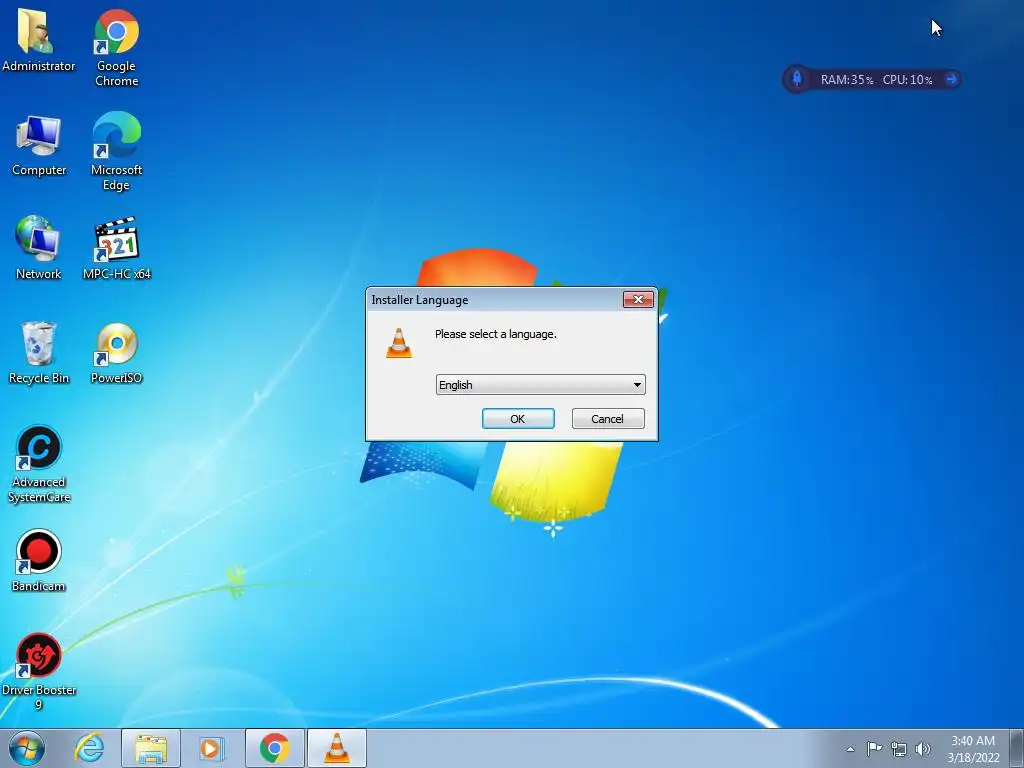
Task: Select the Bandicam desktop shortcut
Action: pos(39,560)
